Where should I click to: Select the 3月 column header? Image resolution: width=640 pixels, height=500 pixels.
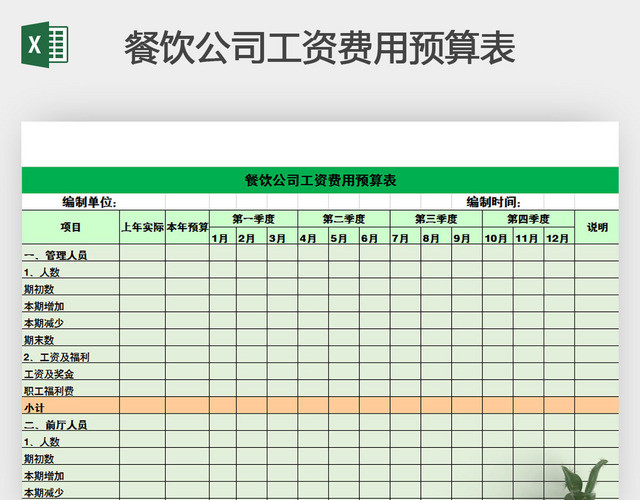point(282,238)
